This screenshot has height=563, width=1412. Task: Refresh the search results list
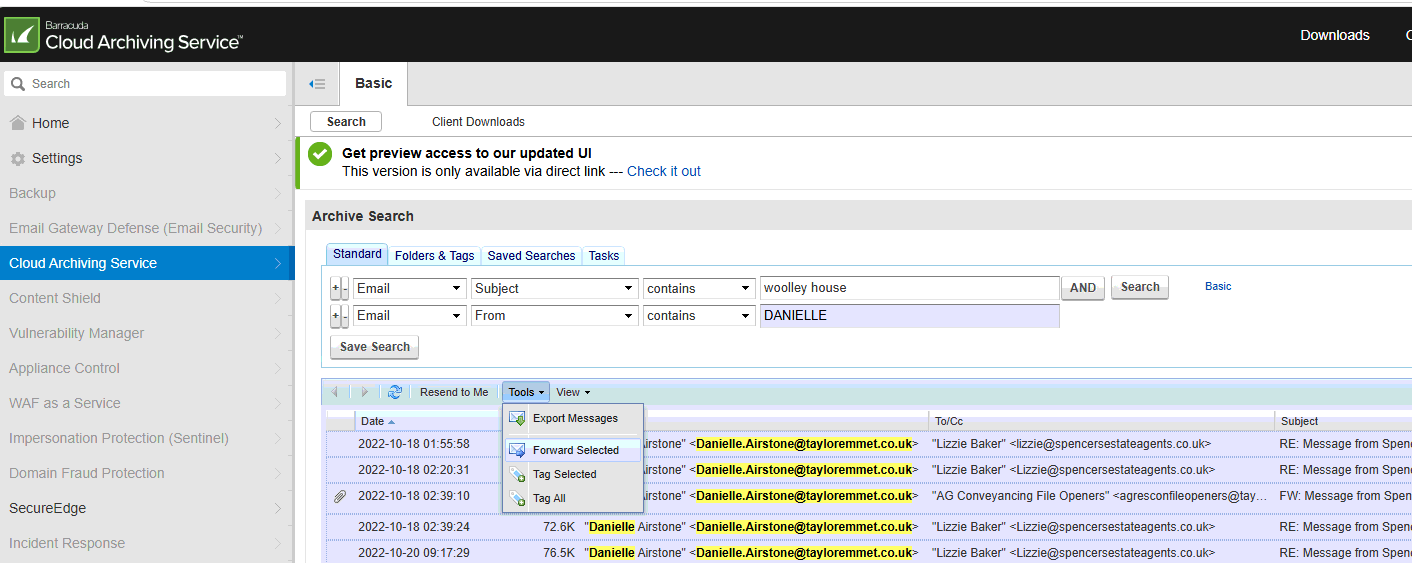coord(395,392)
